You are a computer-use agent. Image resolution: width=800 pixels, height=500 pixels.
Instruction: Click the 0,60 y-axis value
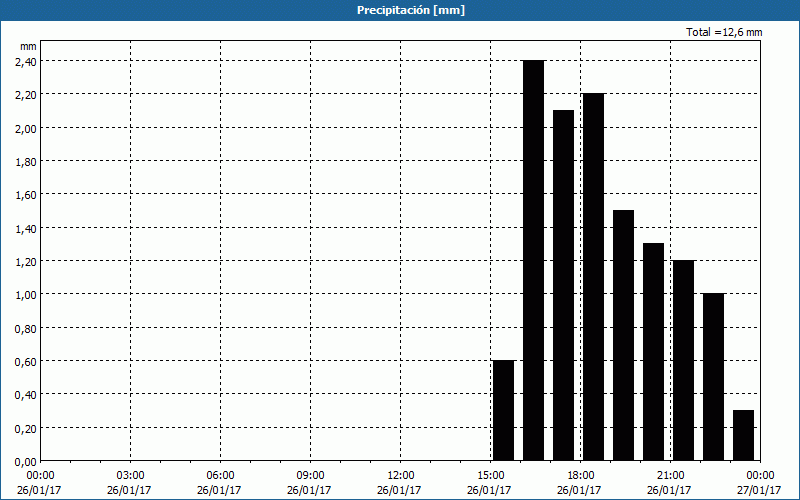tap(26, 362)
